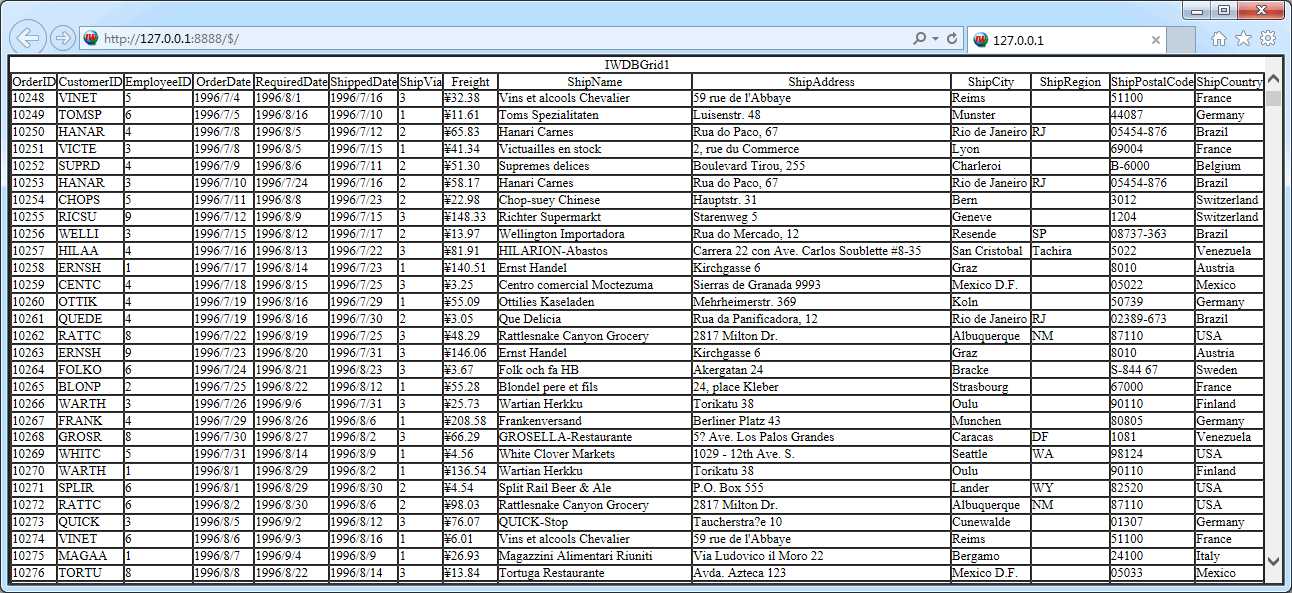Click the OrderDate column header
1292x593 pixels.
pos(224,82)
